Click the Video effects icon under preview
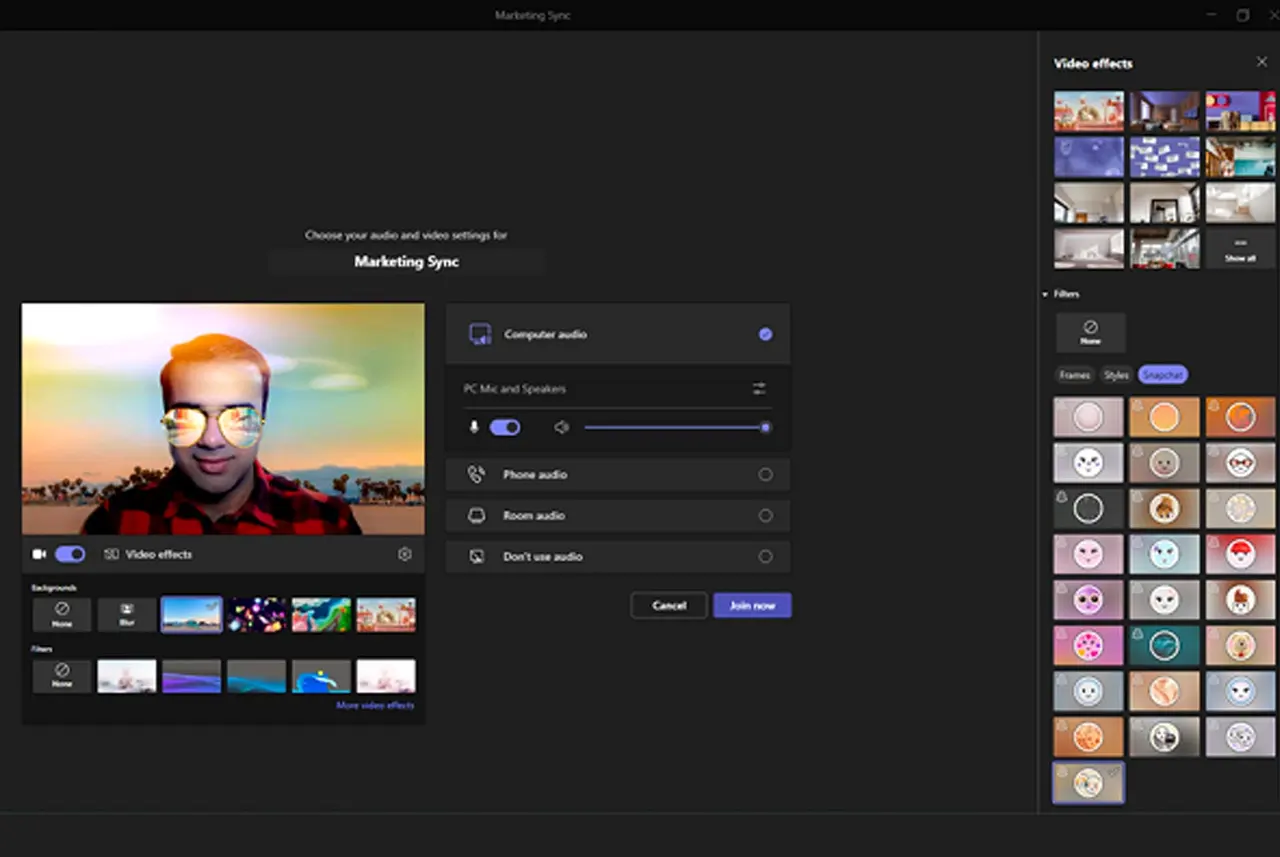The width and height of the screenshot is (1280, 857). pyautogui.click(x=112, y=554)
